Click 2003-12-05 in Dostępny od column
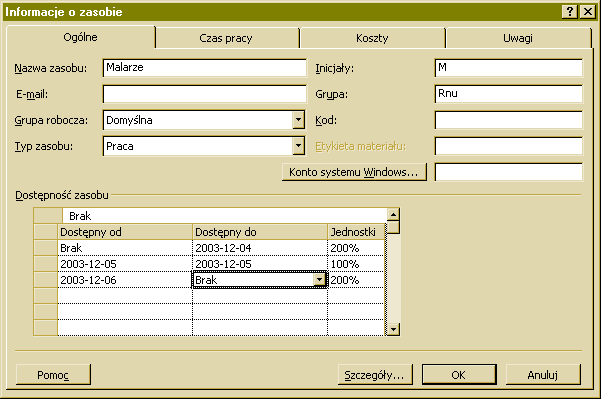Screen dimensions: 601x399 [x=125, y=264]
